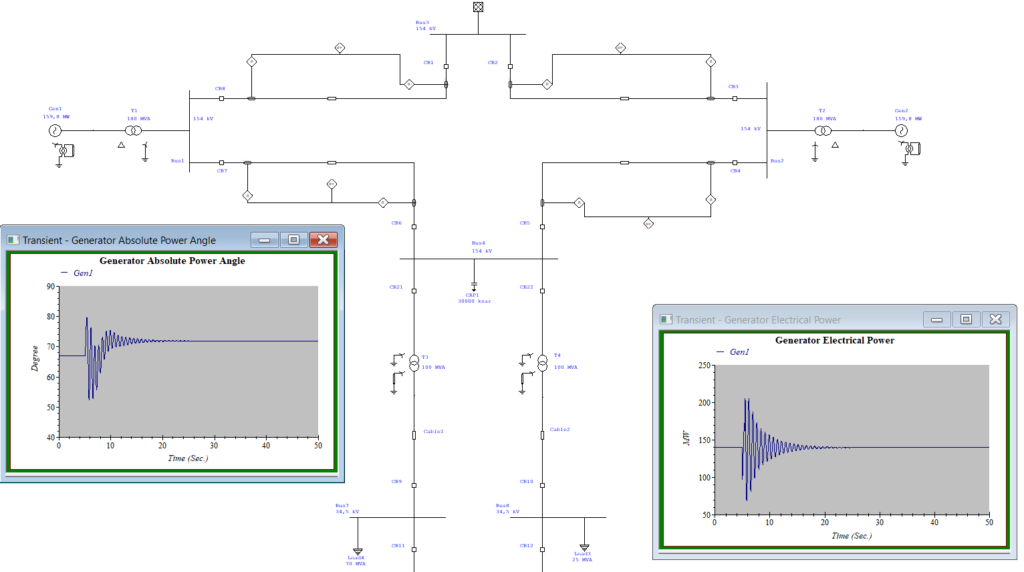1024x572 pixels.
Task: Select circuit breaker CB21
Action: (414, 291)
